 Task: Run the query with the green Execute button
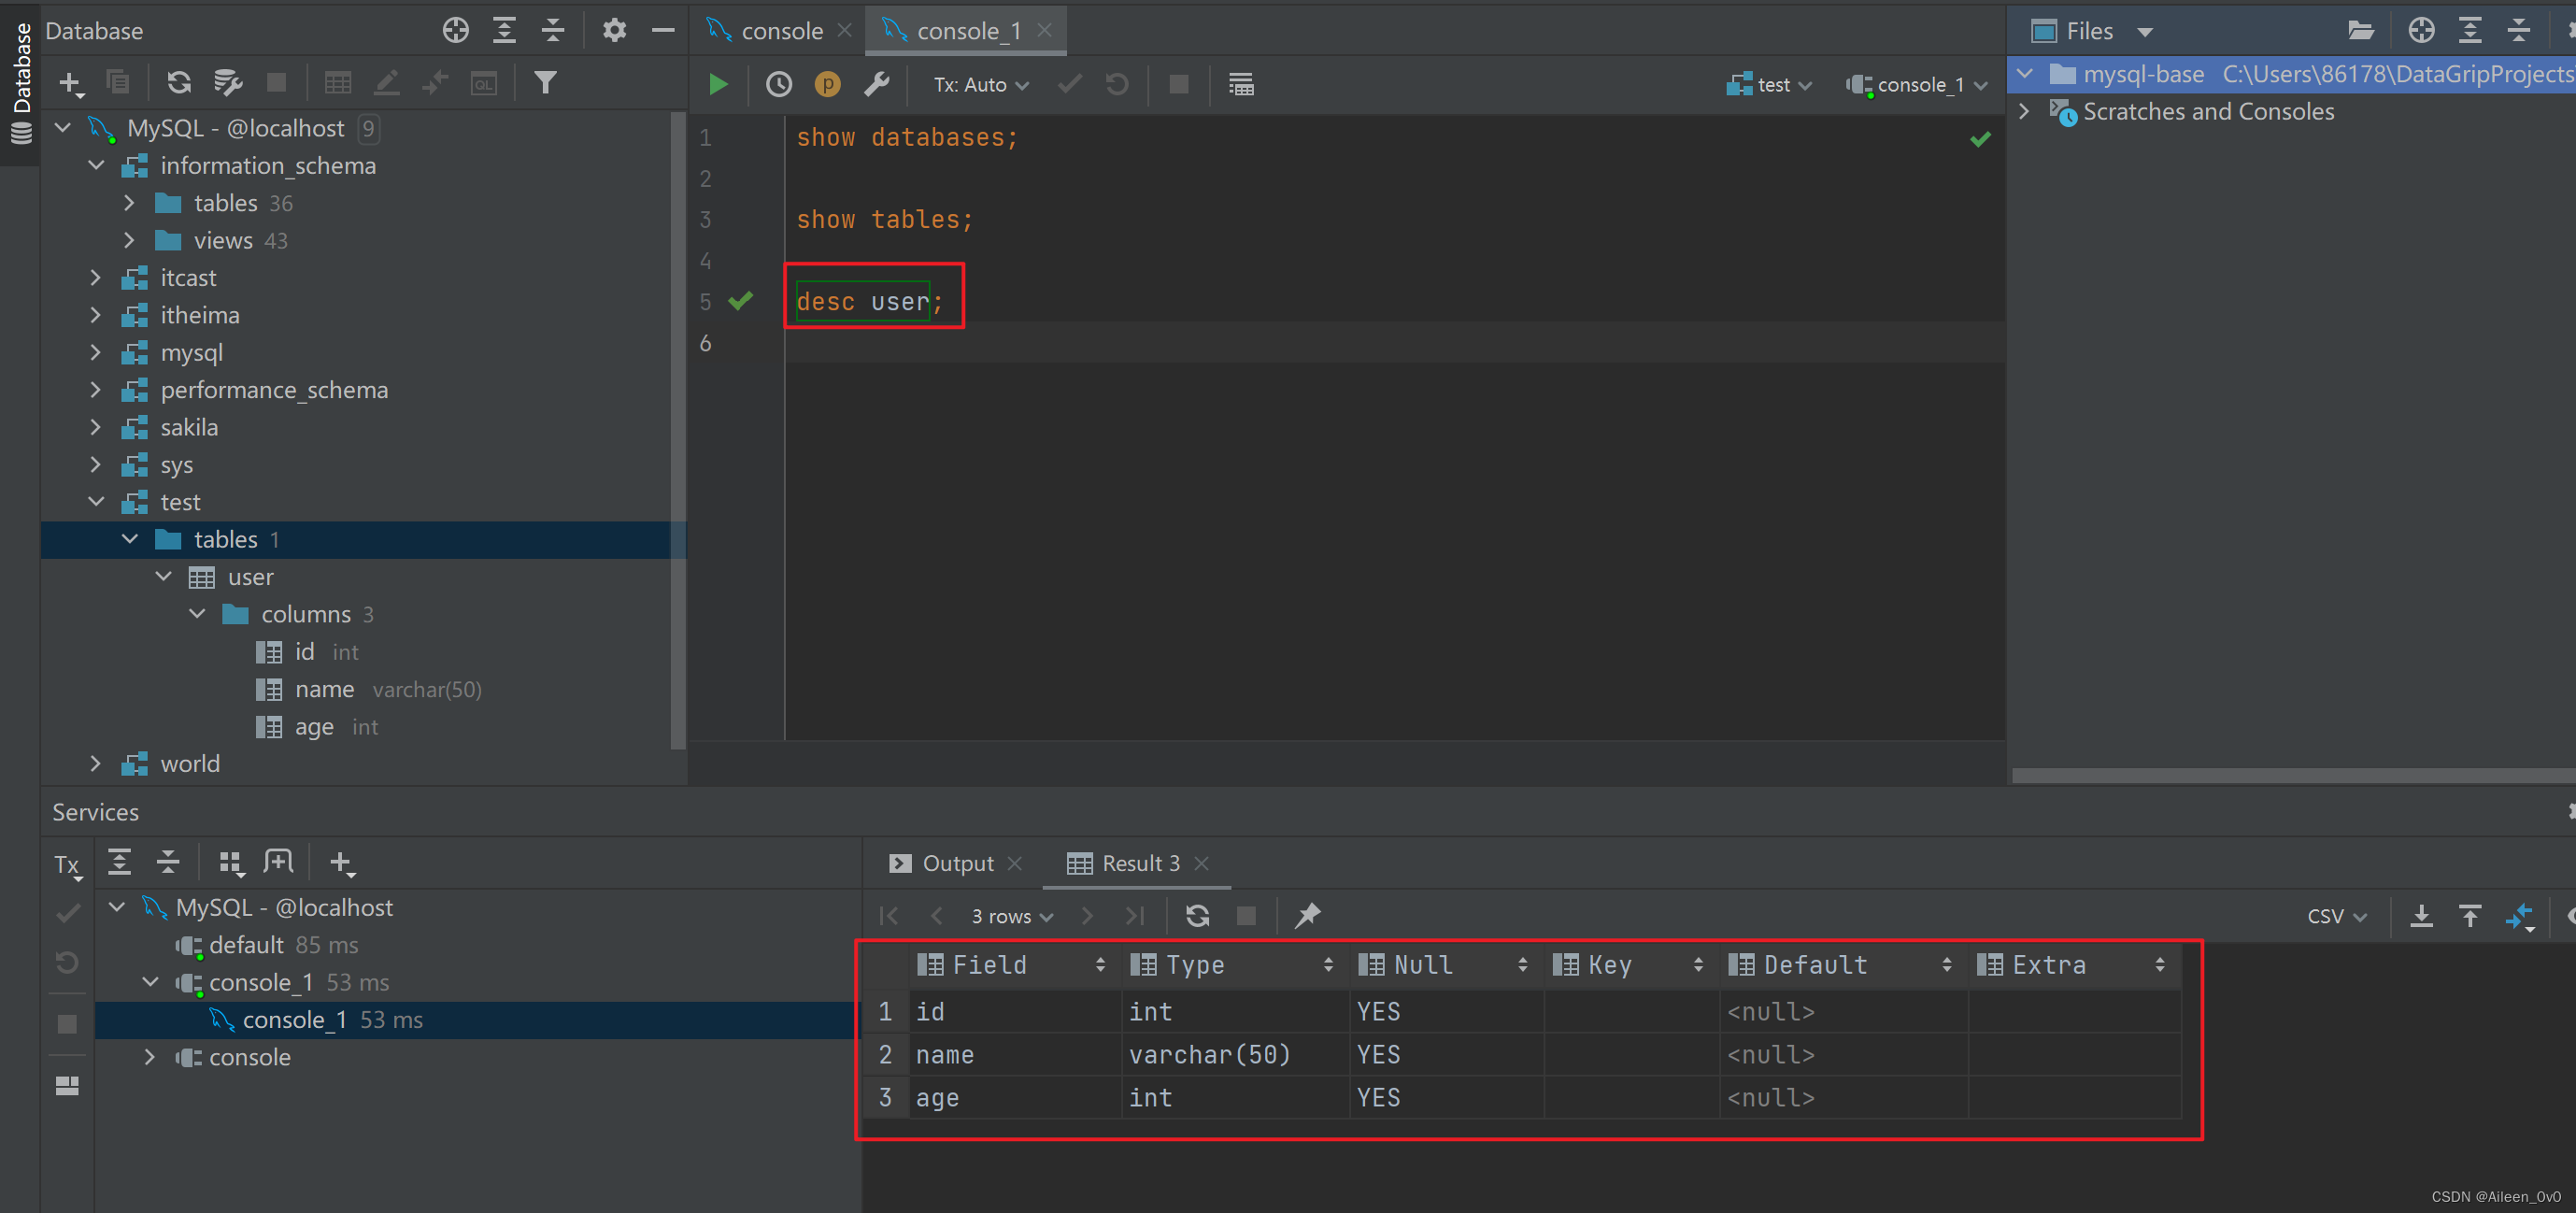[x=717, y=85]
